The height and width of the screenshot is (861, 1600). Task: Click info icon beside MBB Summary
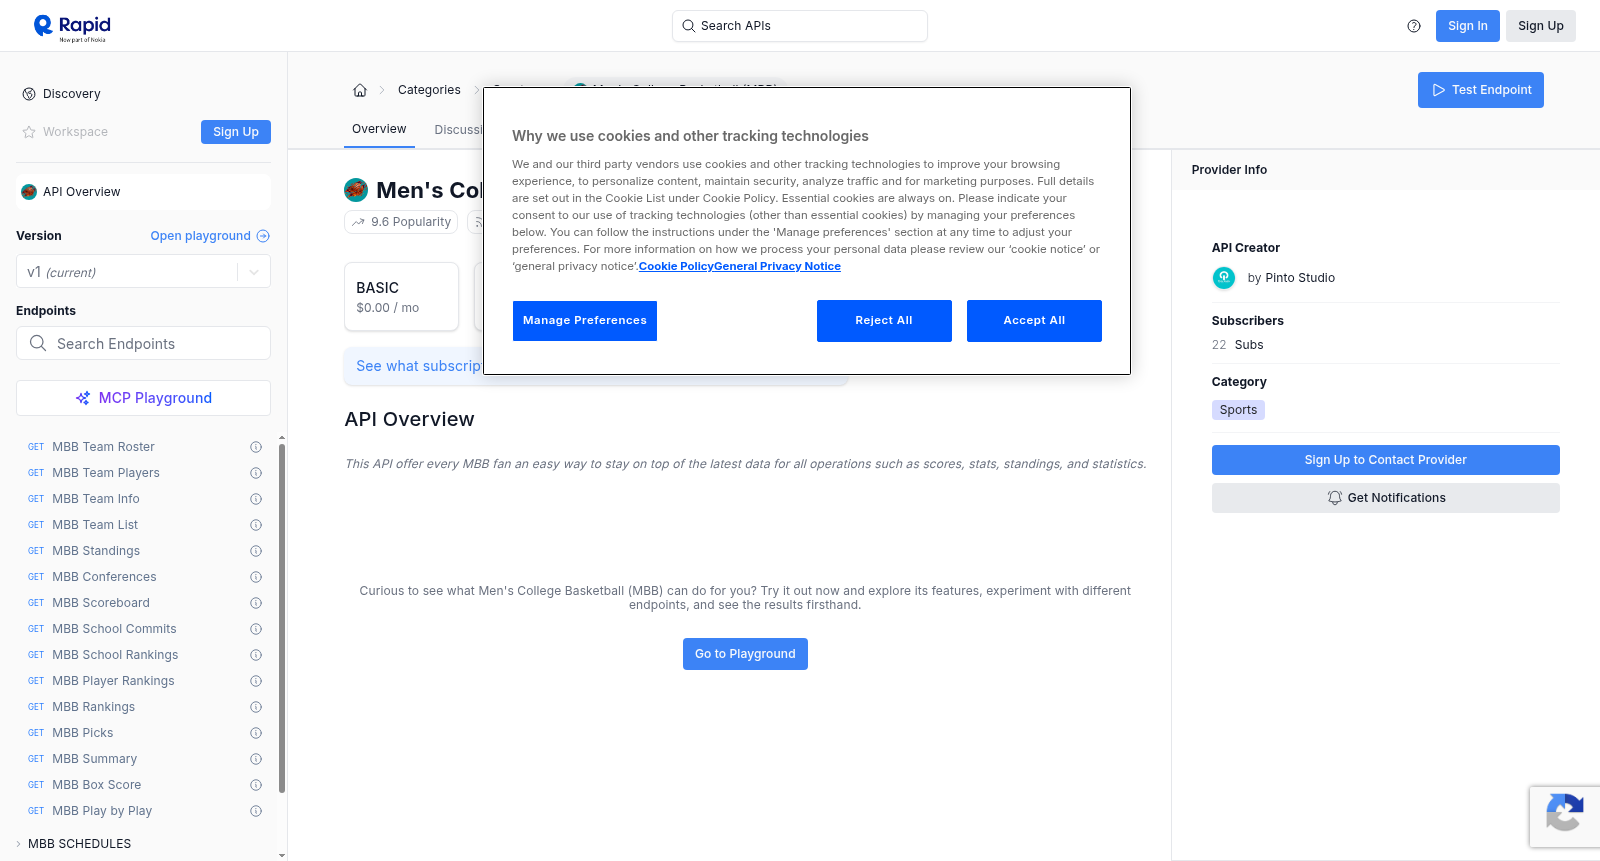tap(256, 759)
